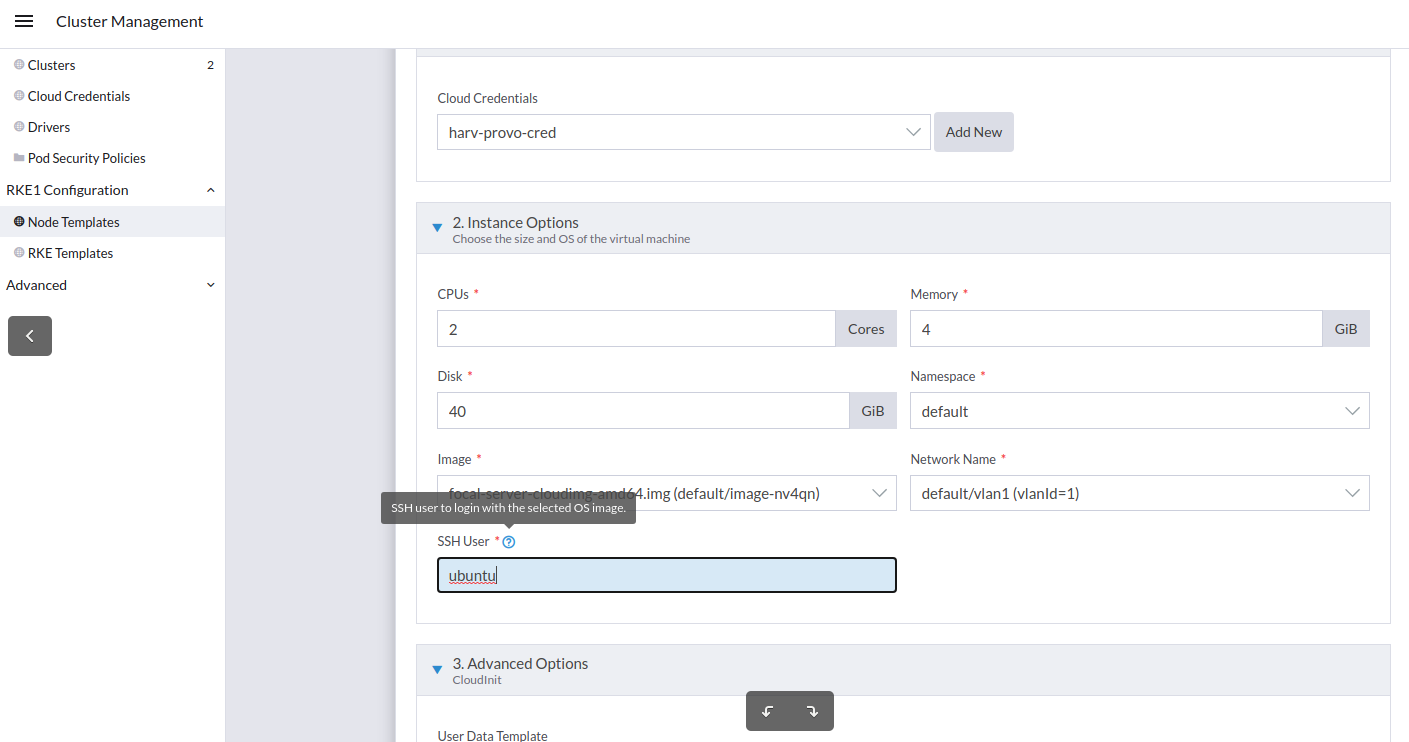Click the SSH User help question-mark icon
Screen dimensions: 1409x742
pyautogui.click(x=508, y=541)
